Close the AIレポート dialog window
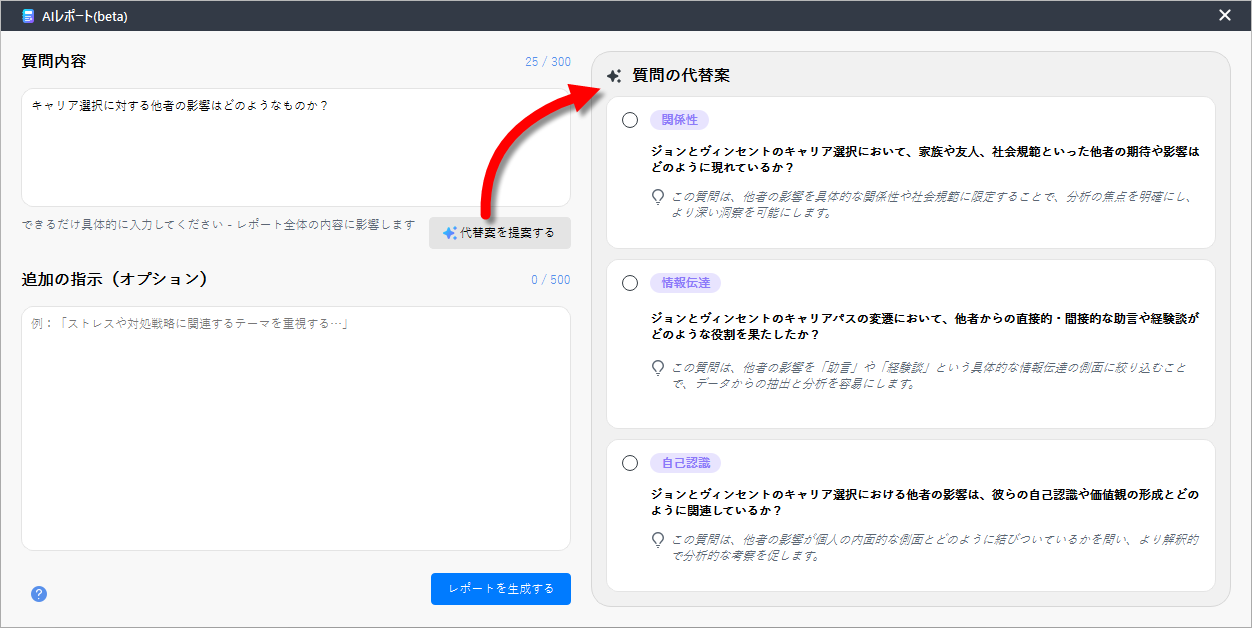Image resolution: width=1252 pixels, height=628 pixels. point(1225,15)
